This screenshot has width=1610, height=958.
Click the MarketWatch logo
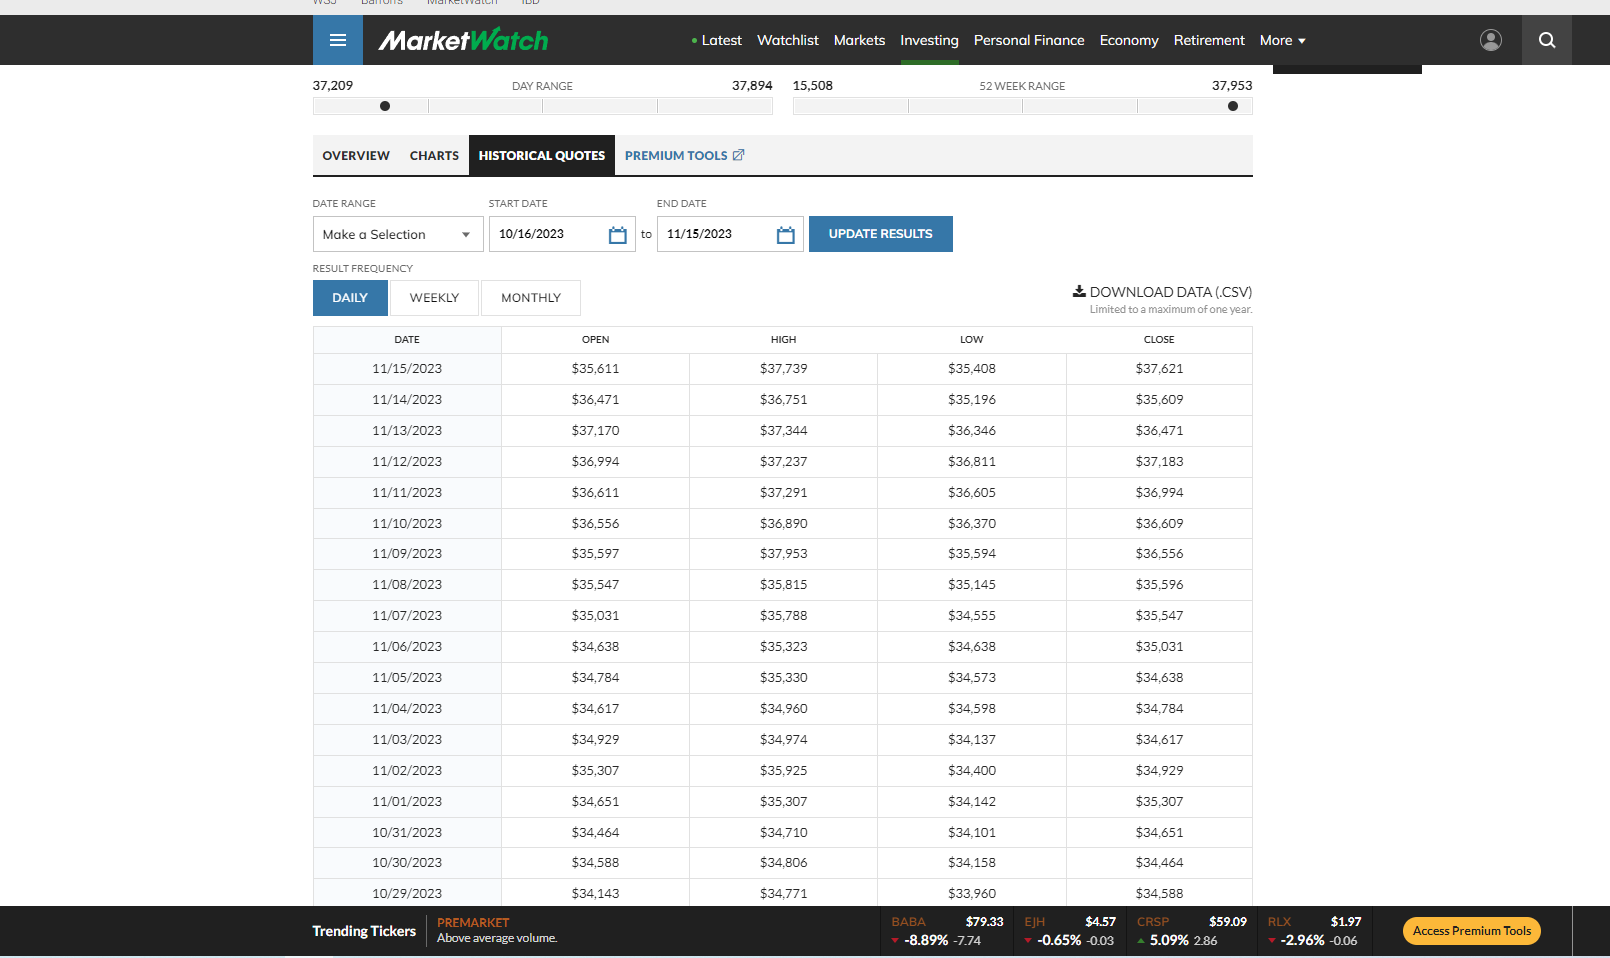coord(463,40)
